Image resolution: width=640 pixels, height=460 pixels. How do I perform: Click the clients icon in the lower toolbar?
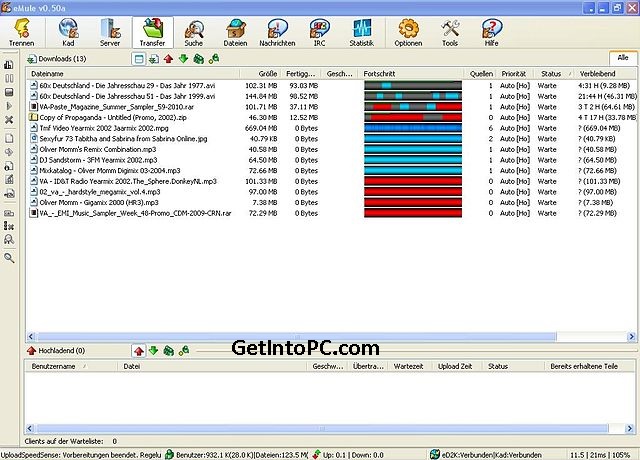coord(184,351)
